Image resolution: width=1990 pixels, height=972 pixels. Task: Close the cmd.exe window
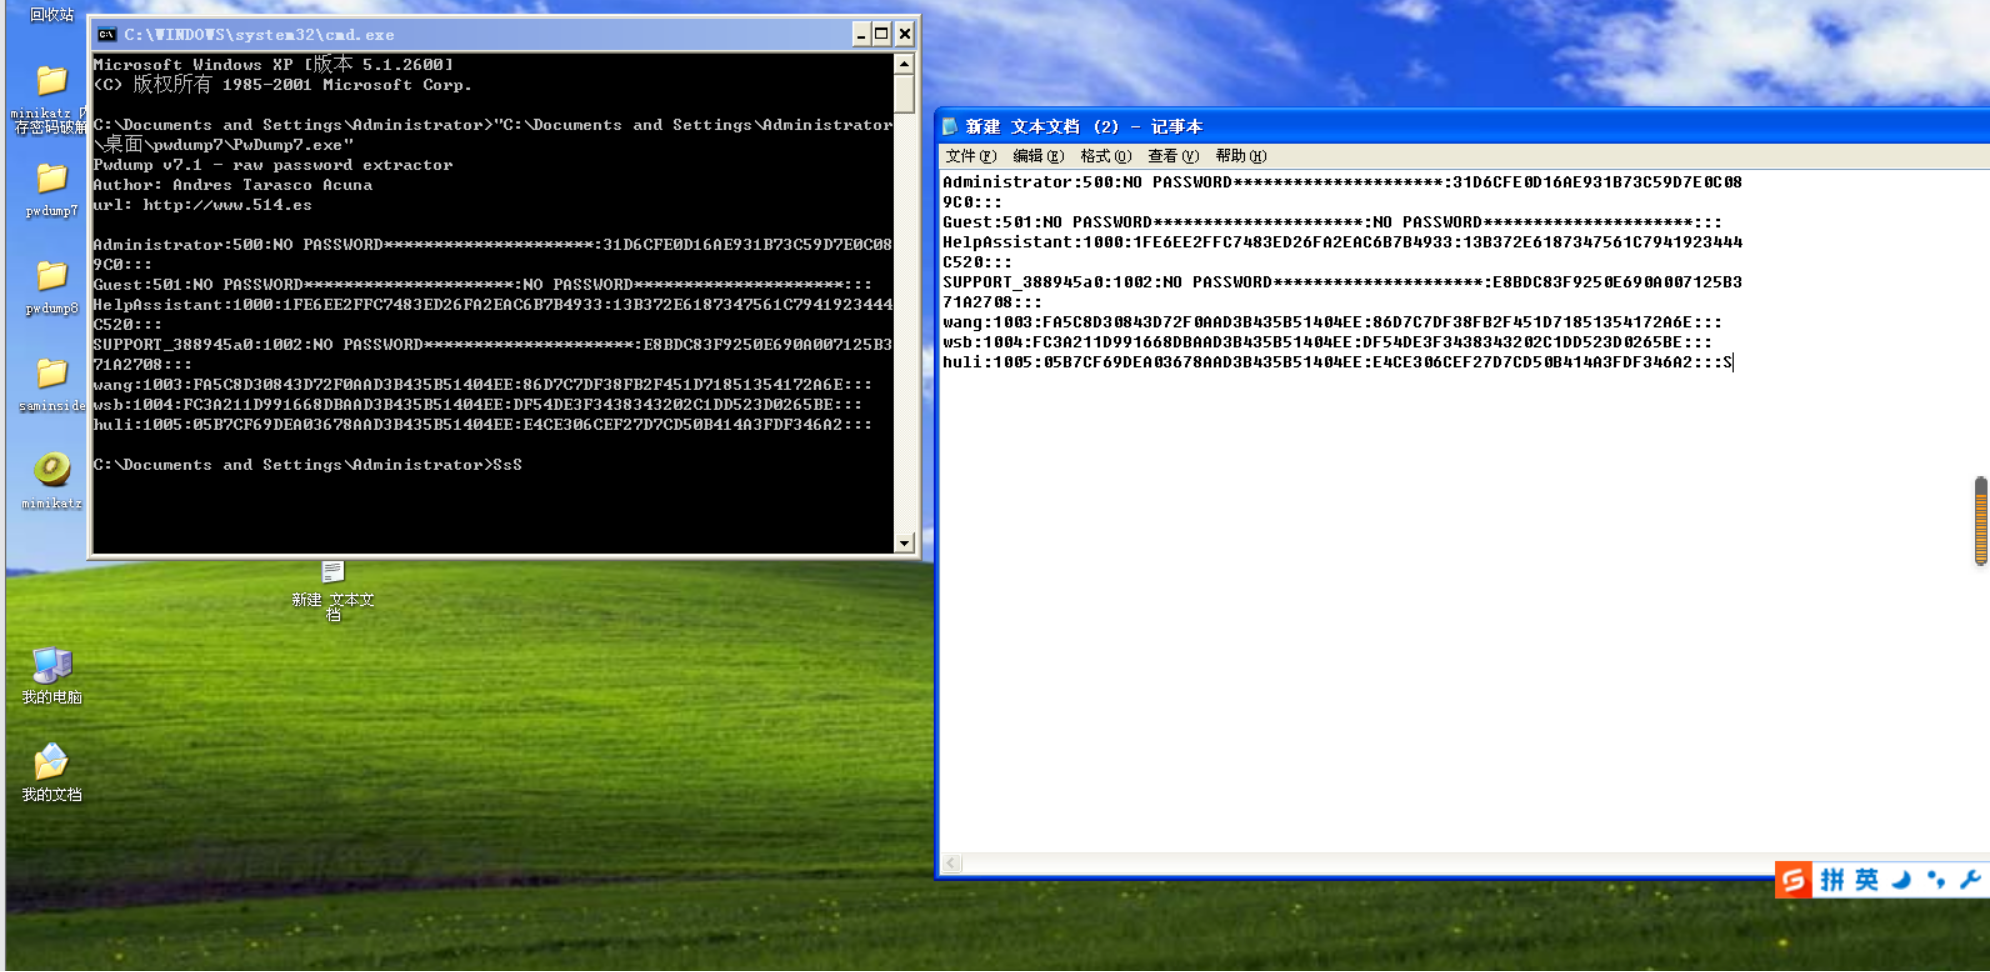(905, 34)
